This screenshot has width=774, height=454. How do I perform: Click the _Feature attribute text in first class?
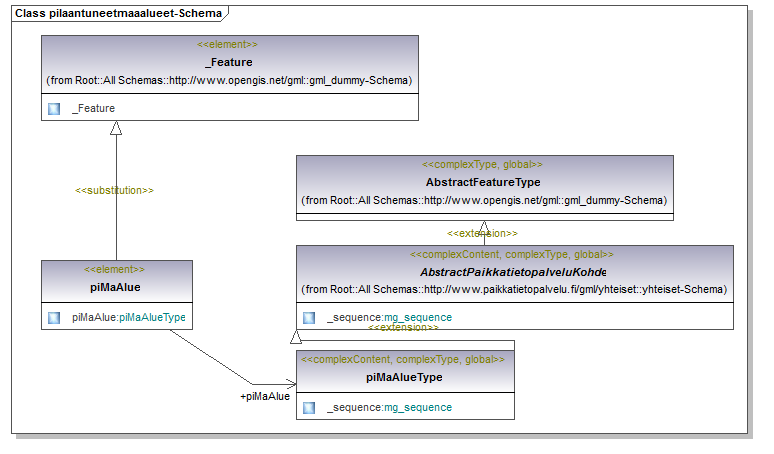point(93,108)
